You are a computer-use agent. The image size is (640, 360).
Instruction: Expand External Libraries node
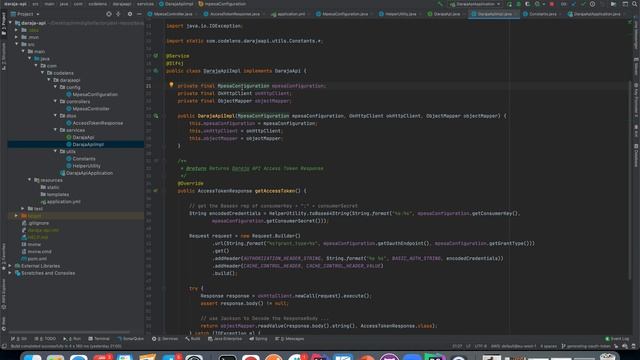point(11,266)
